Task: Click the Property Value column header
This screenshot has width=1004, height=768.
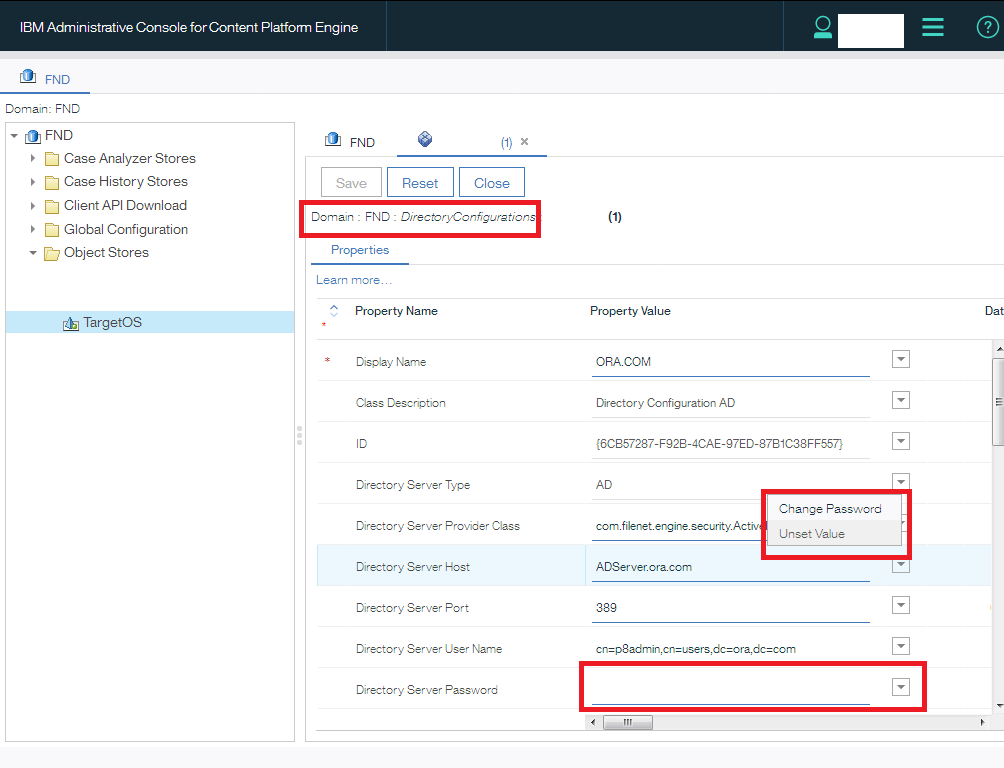Action: point(630,311)
